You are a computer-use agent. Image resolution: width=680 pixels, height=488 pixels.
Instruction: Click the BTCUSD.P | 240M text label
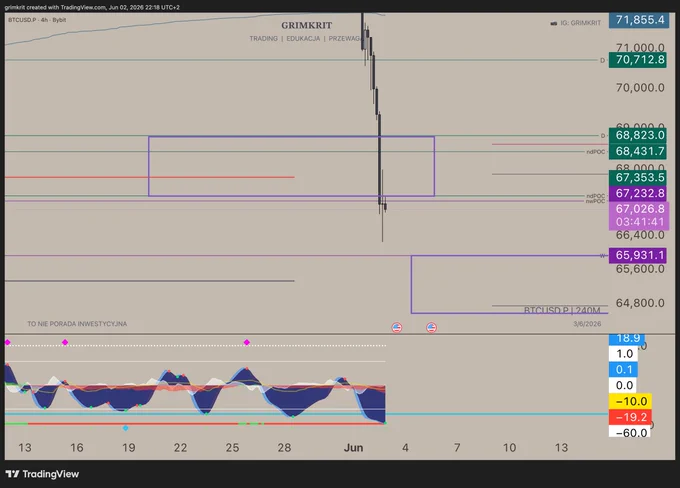(x=562, y=310)
